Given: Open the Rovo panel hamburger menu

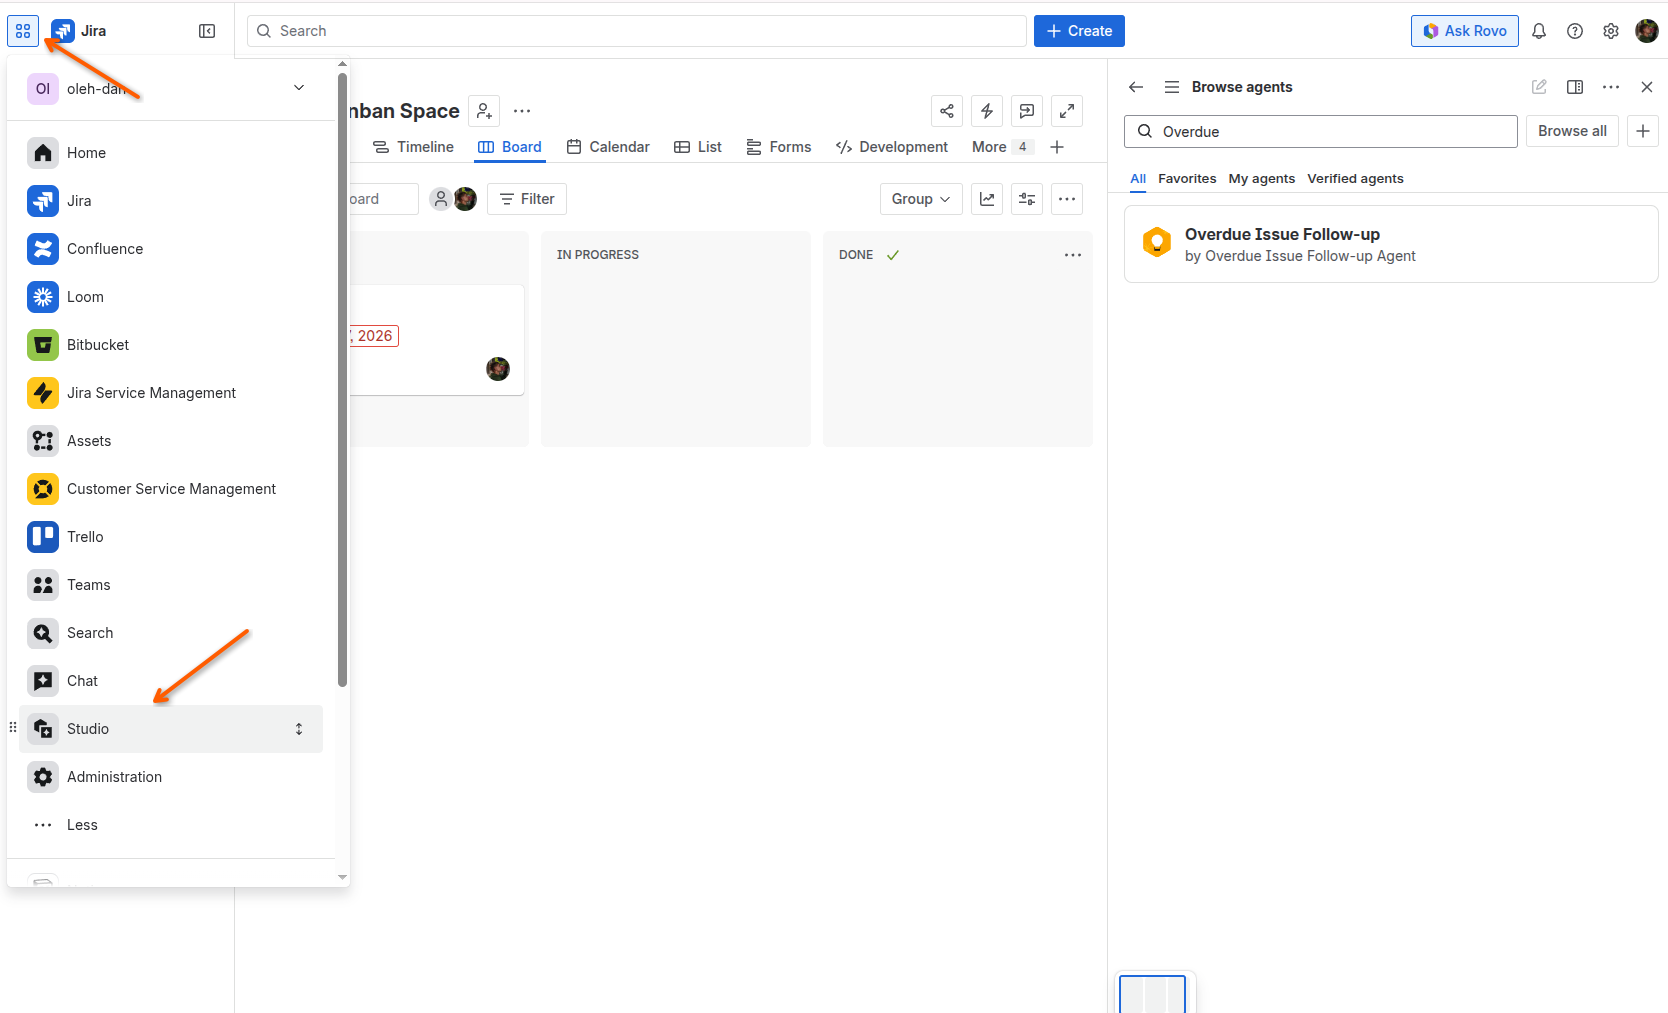Looking at the screenshot, I should (1172, 87).
